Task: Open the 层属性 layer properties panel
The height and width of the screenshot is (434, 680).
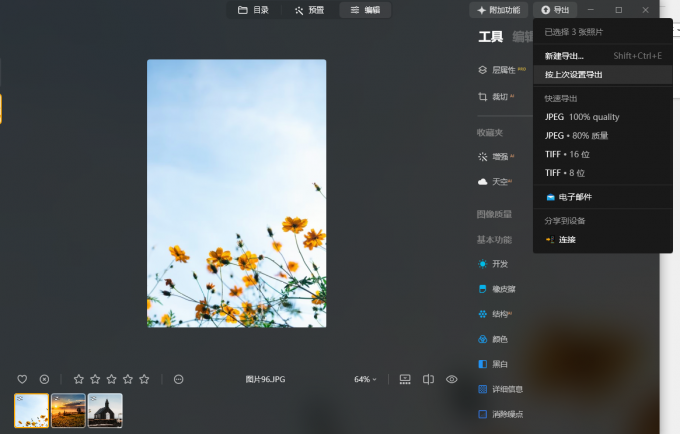Action: click(502, 70)
